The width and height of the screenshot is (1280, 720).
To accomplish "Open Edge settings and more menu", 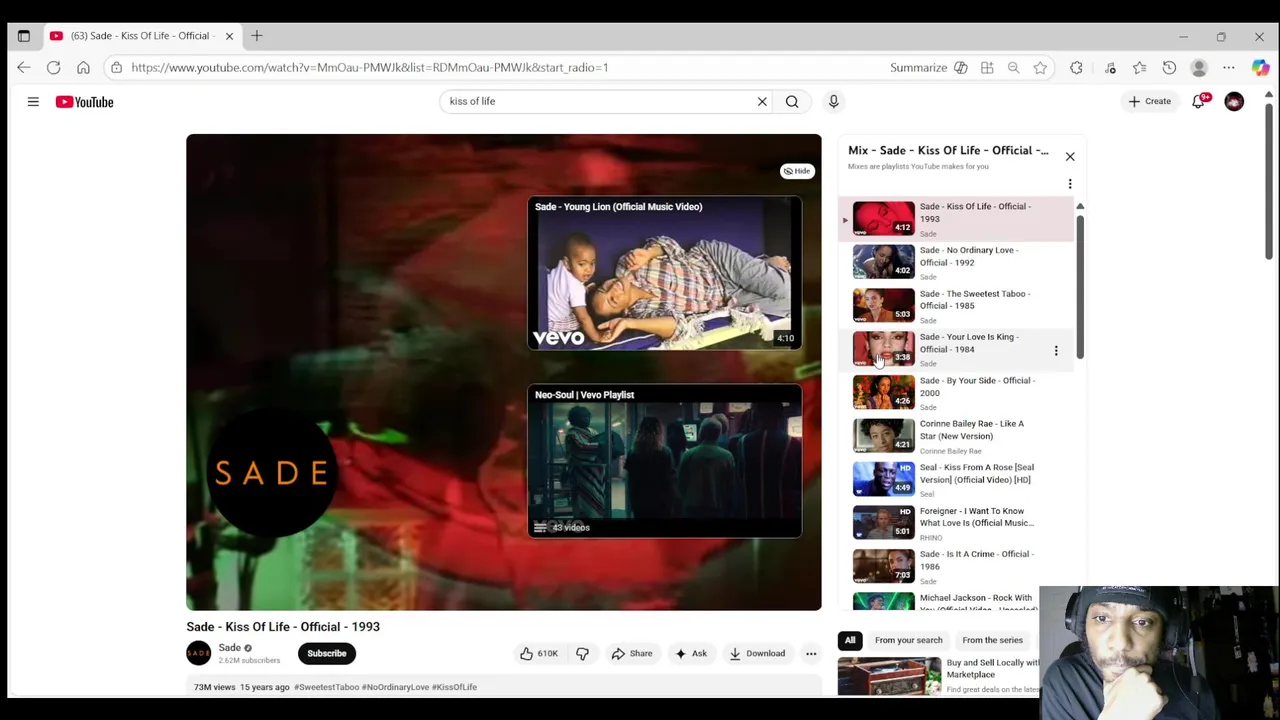I will 1229,67.
